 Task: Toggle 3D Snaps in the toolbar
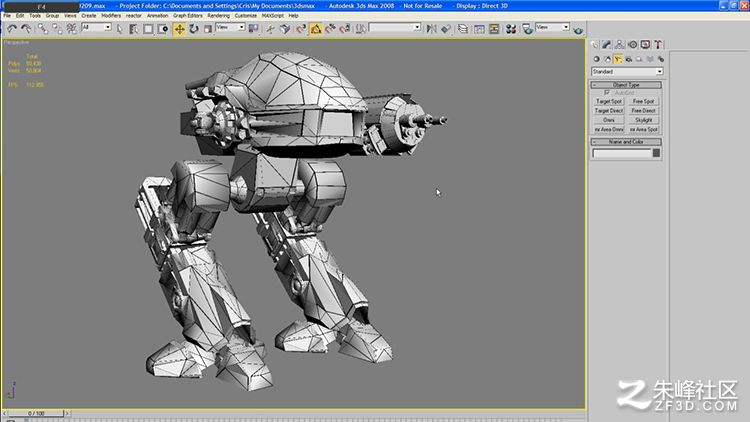click(301, 29)
